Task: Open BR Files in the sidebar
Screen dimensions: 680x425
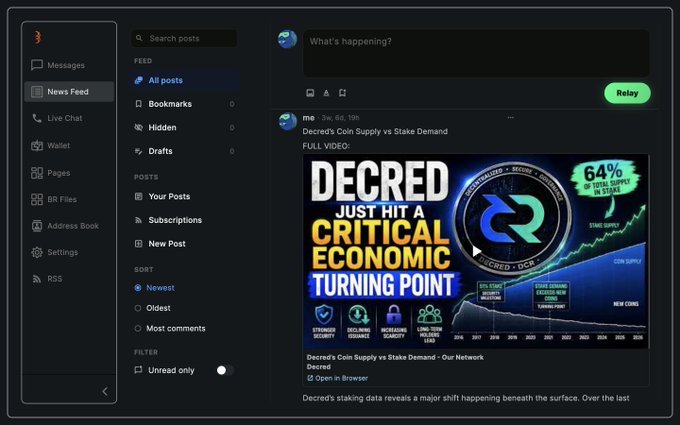Action: coord(69,199)
